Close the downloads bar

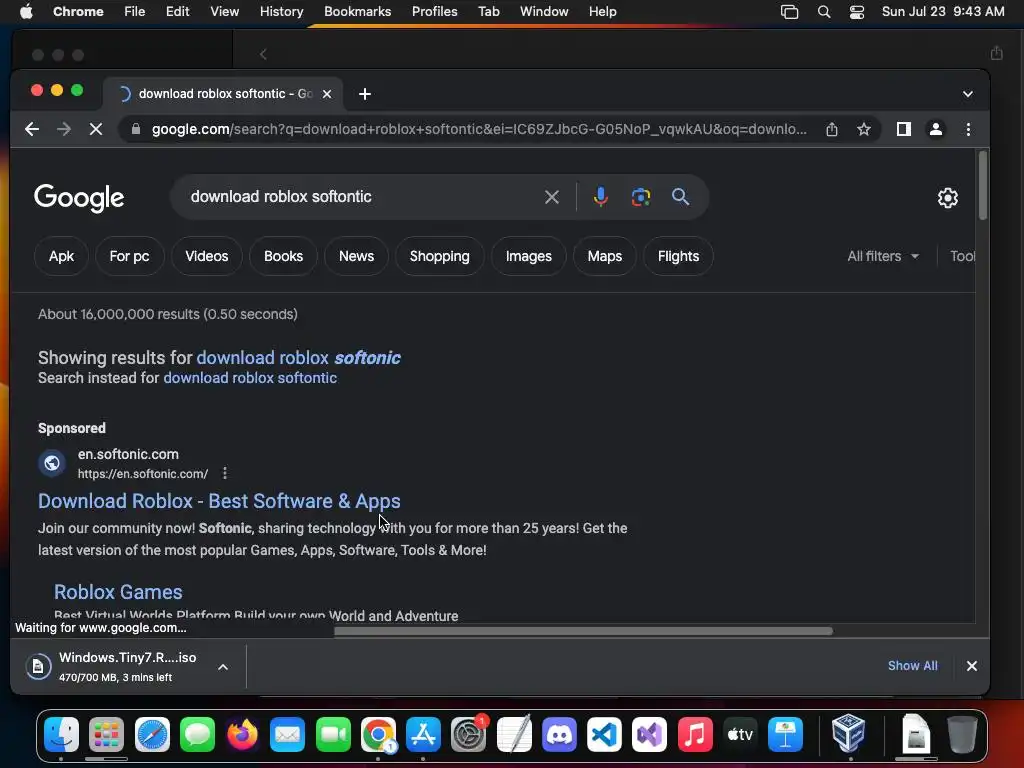tap(972, 666)
